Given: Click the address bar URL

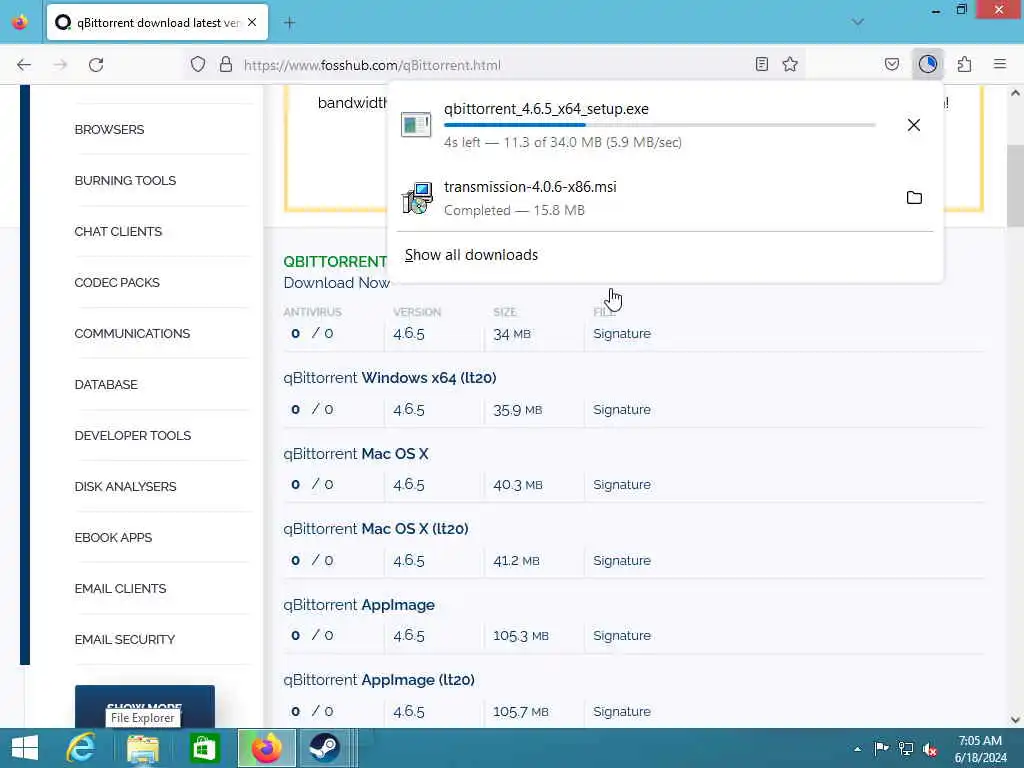Looking at the screenshot, I should [372, 65].
